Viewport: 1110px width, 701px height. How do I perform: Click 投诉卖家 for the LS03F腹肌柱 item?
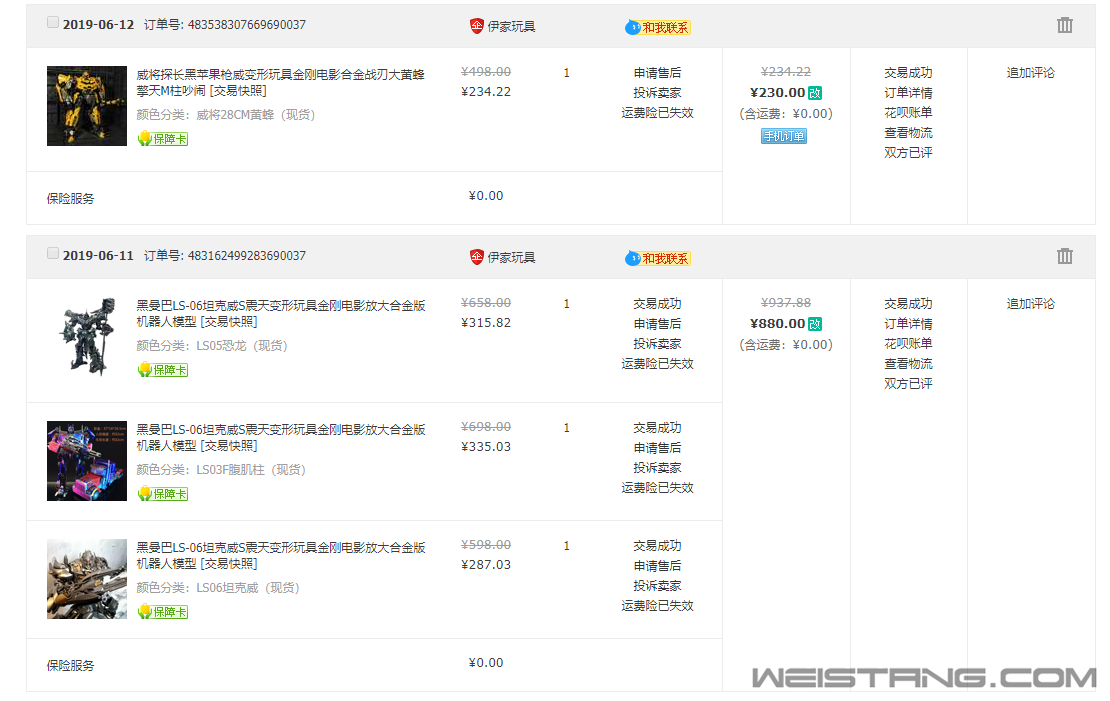point(657,467)
